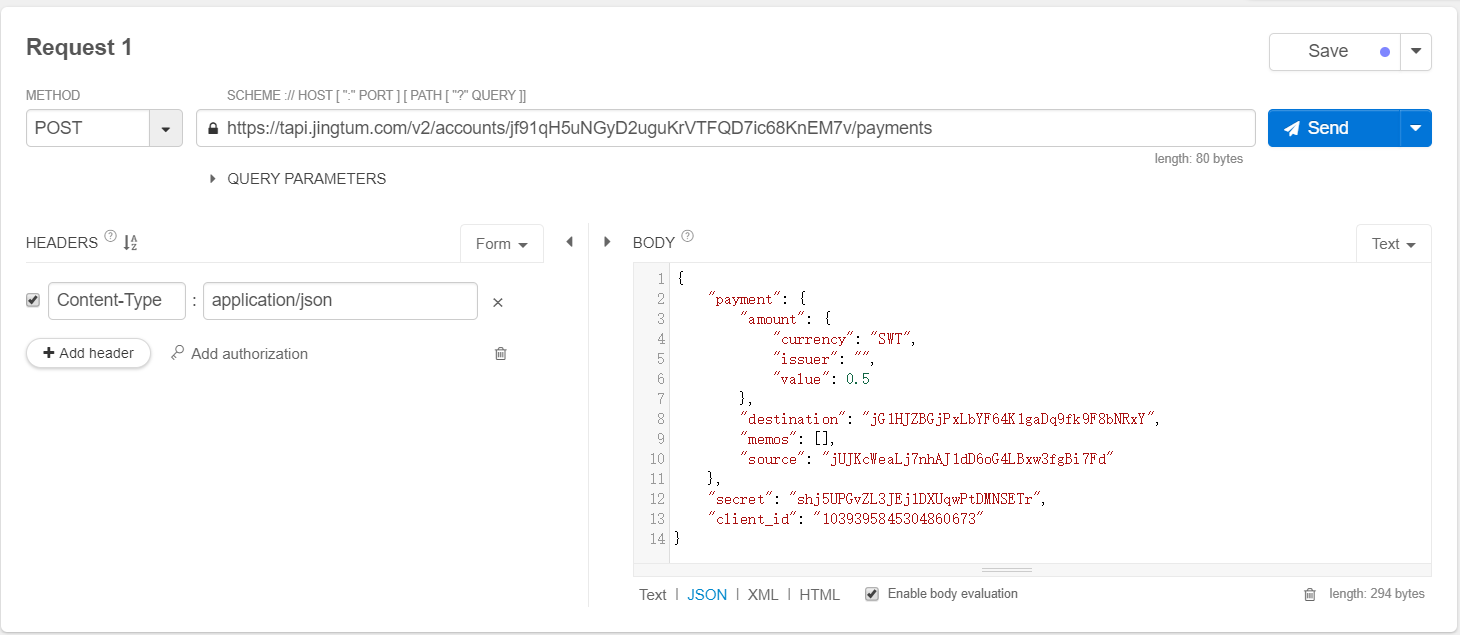Open the Send options dropdown arrow

point(1415,128)
